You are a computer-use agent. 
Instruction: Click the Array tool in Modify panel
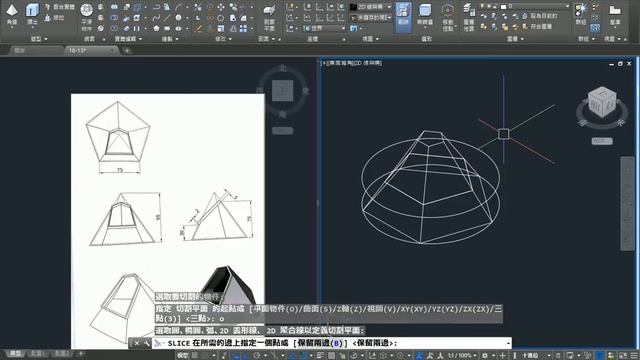243,29
